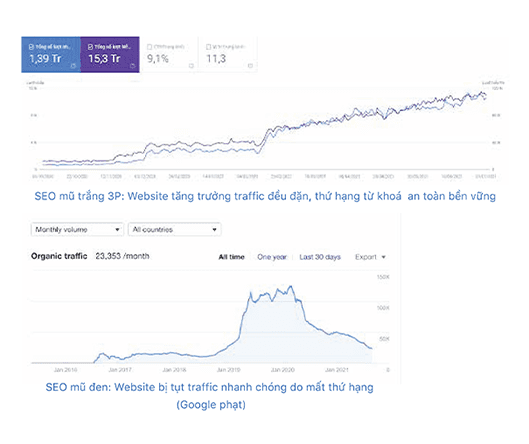The image size is (529, 444).
Task: Show the Last 30 days range
Action: click(x=320, y=257)
